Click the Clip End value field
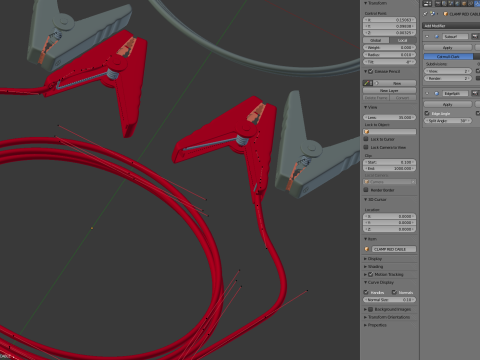The width and height of the screenshot is (480, 360). (x=389, y=168)
